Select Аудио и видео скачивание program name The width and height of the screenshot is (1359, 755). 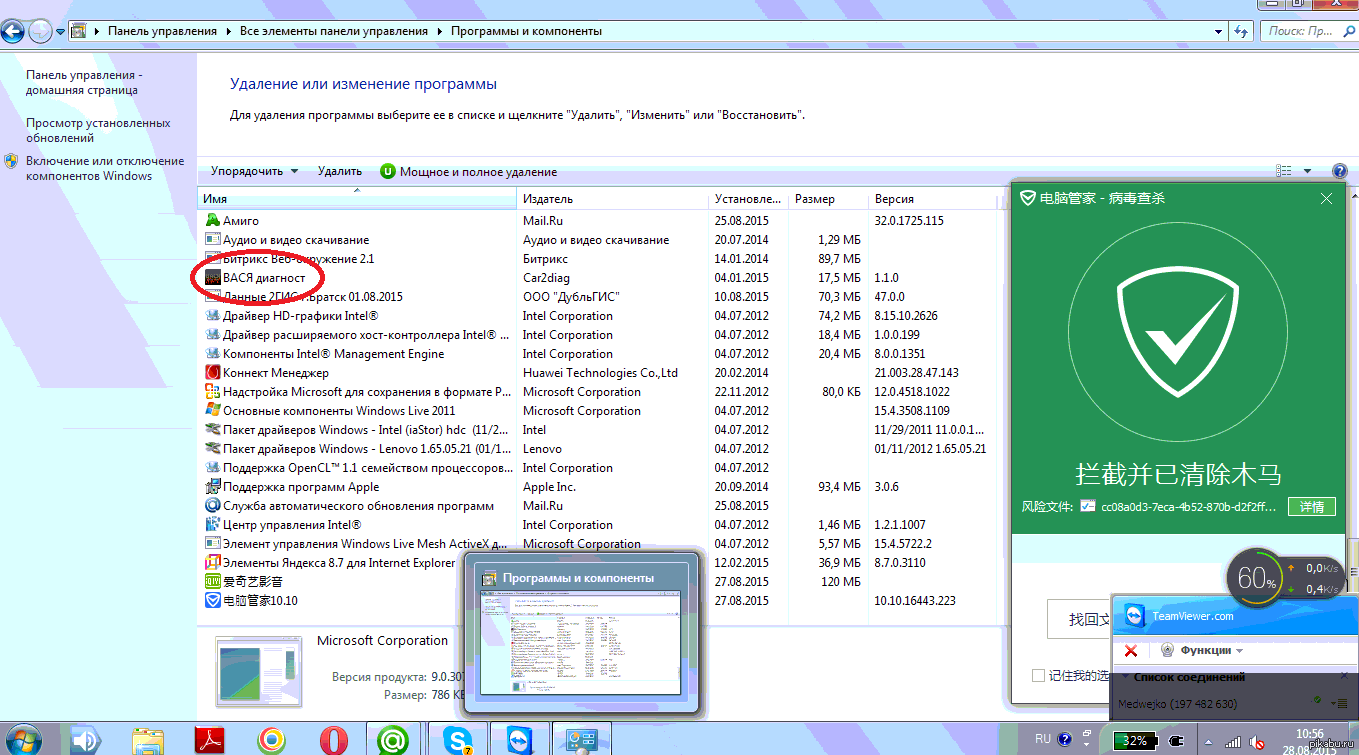pyautogui.click(x=296, y=239)
